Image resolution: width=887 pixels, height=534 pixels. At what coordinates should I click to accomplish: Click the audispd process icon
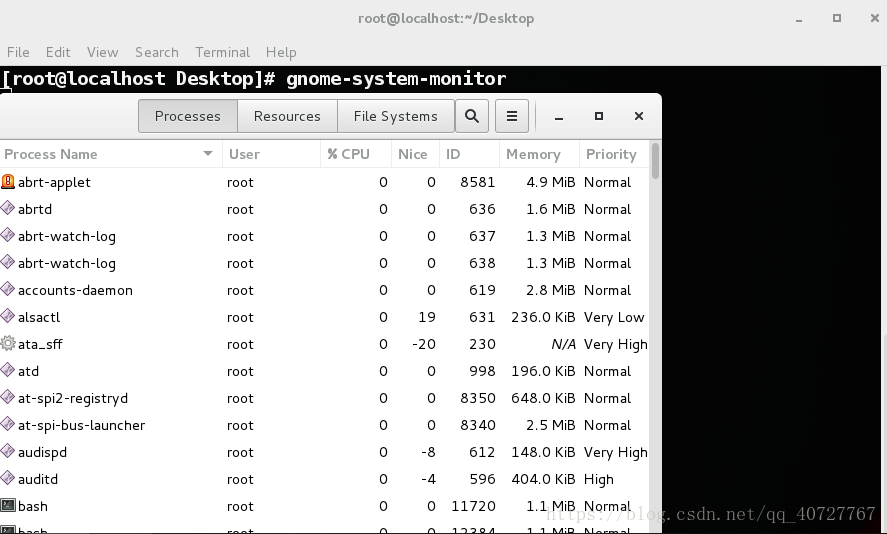coord(8,451)
